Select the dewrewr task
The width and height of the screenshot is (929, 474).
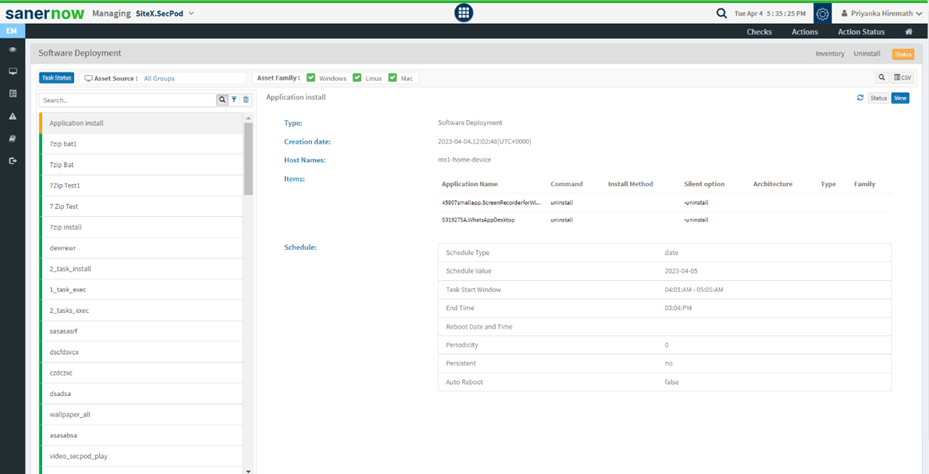142,248
